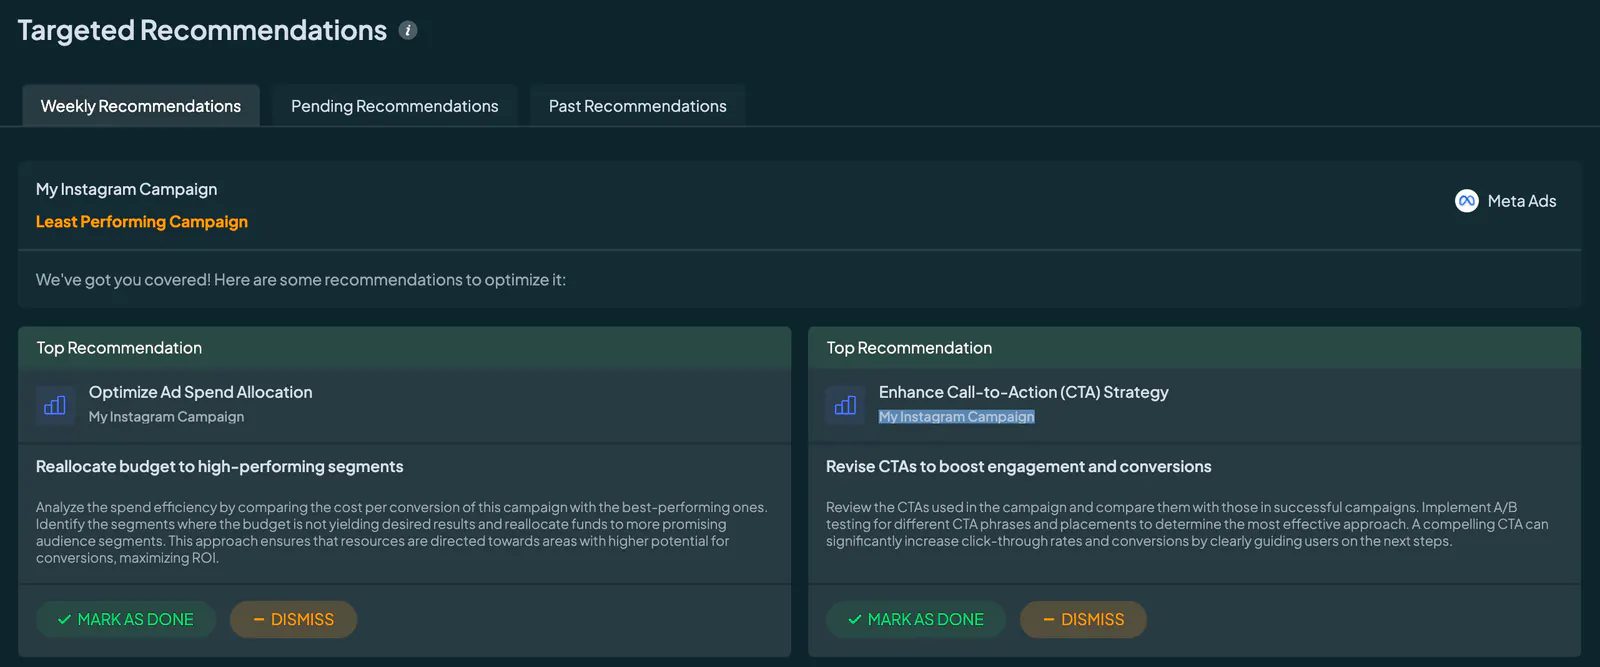Click the info icon beside Targeted Recommendations
This screenshot has width=1600, height=667.
pyautogui.click(x=408, y=30)
